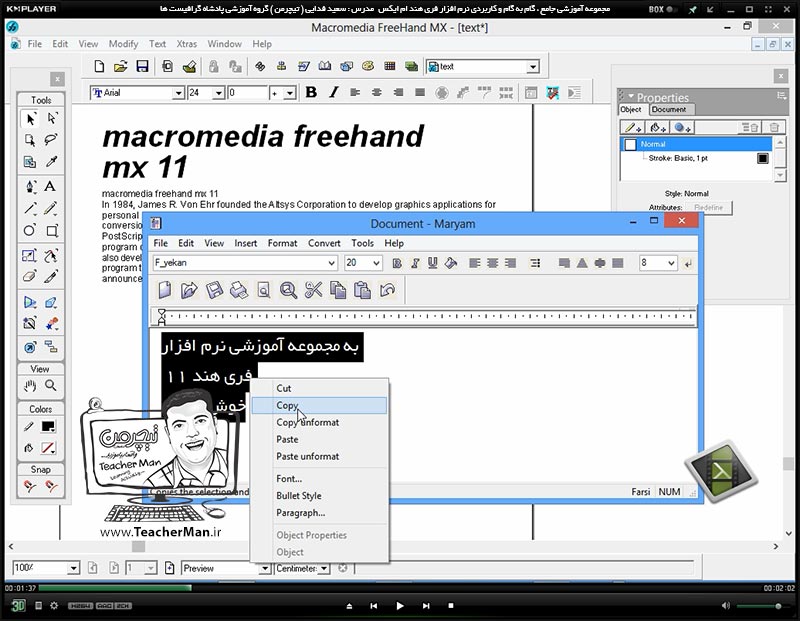800x621 pixels.
Task: Open Convert menu in Maryam
Action: click(x=324, y=243)
